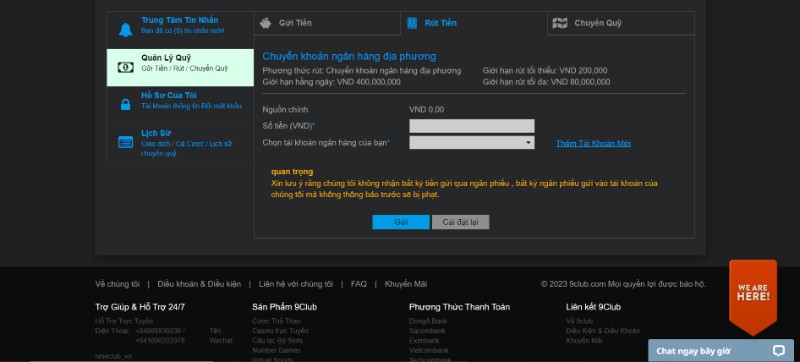Open Điều khoản & Điều kiện link
The width and height of the screenshot is (800, 362).
pyautogui.click(x=199, y=284)
